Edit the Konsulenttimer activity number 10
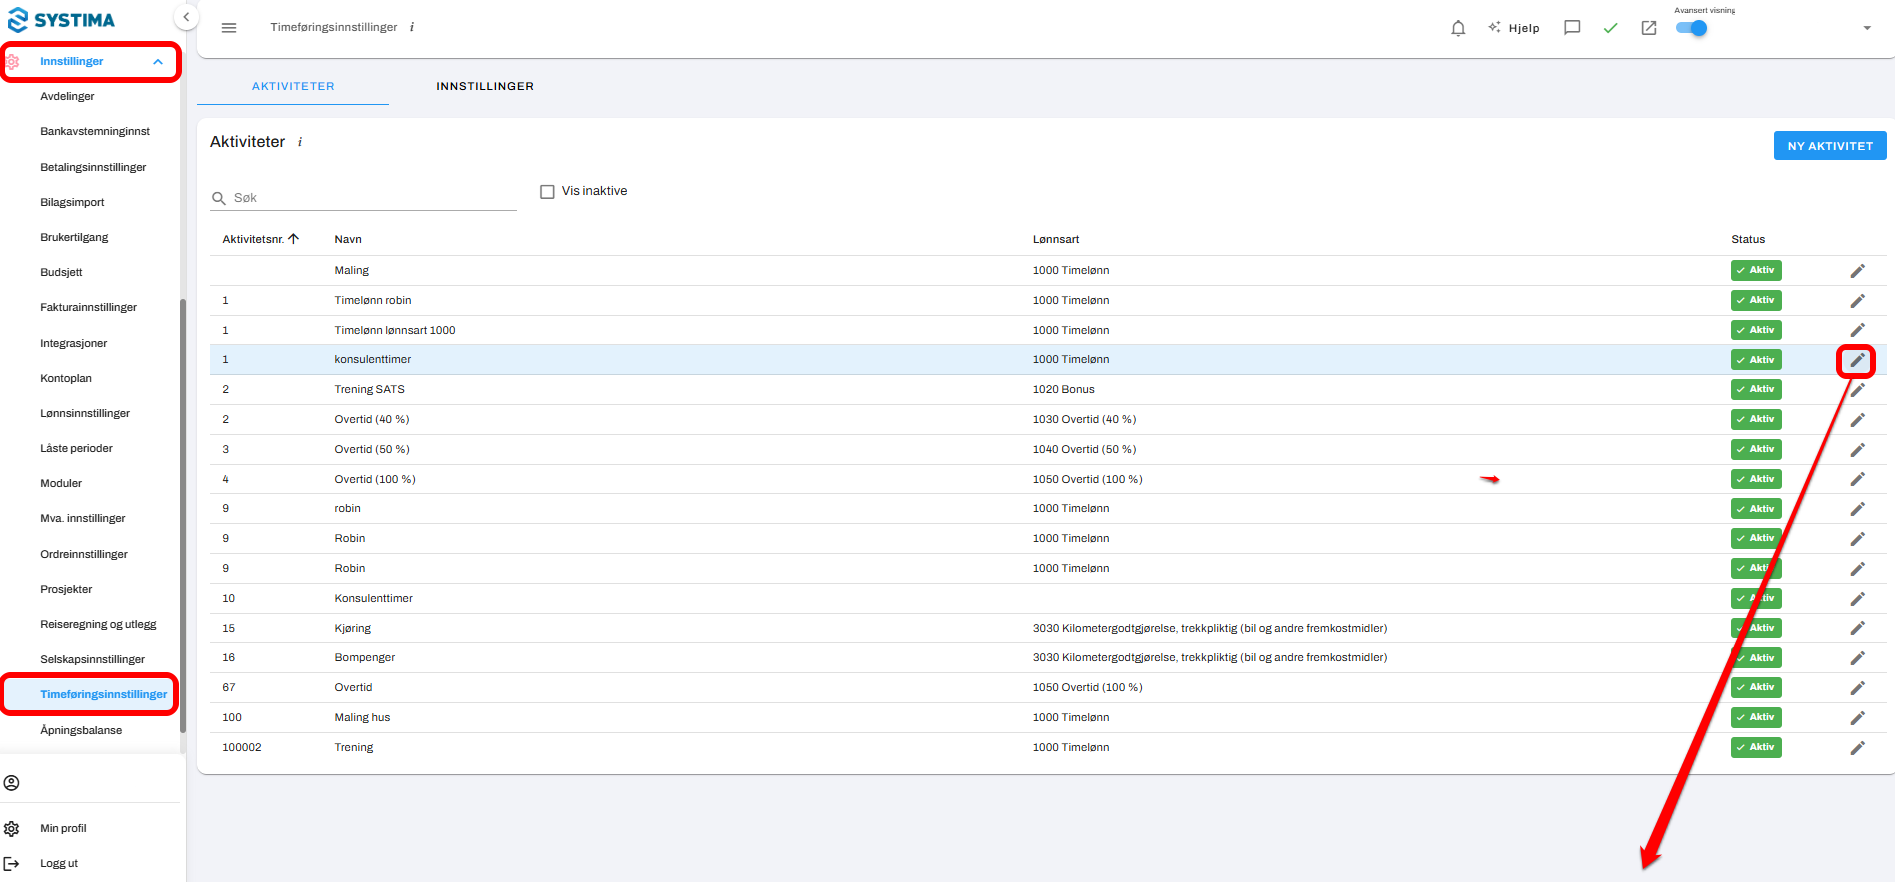The image size is (1895, 882). 1857,599
